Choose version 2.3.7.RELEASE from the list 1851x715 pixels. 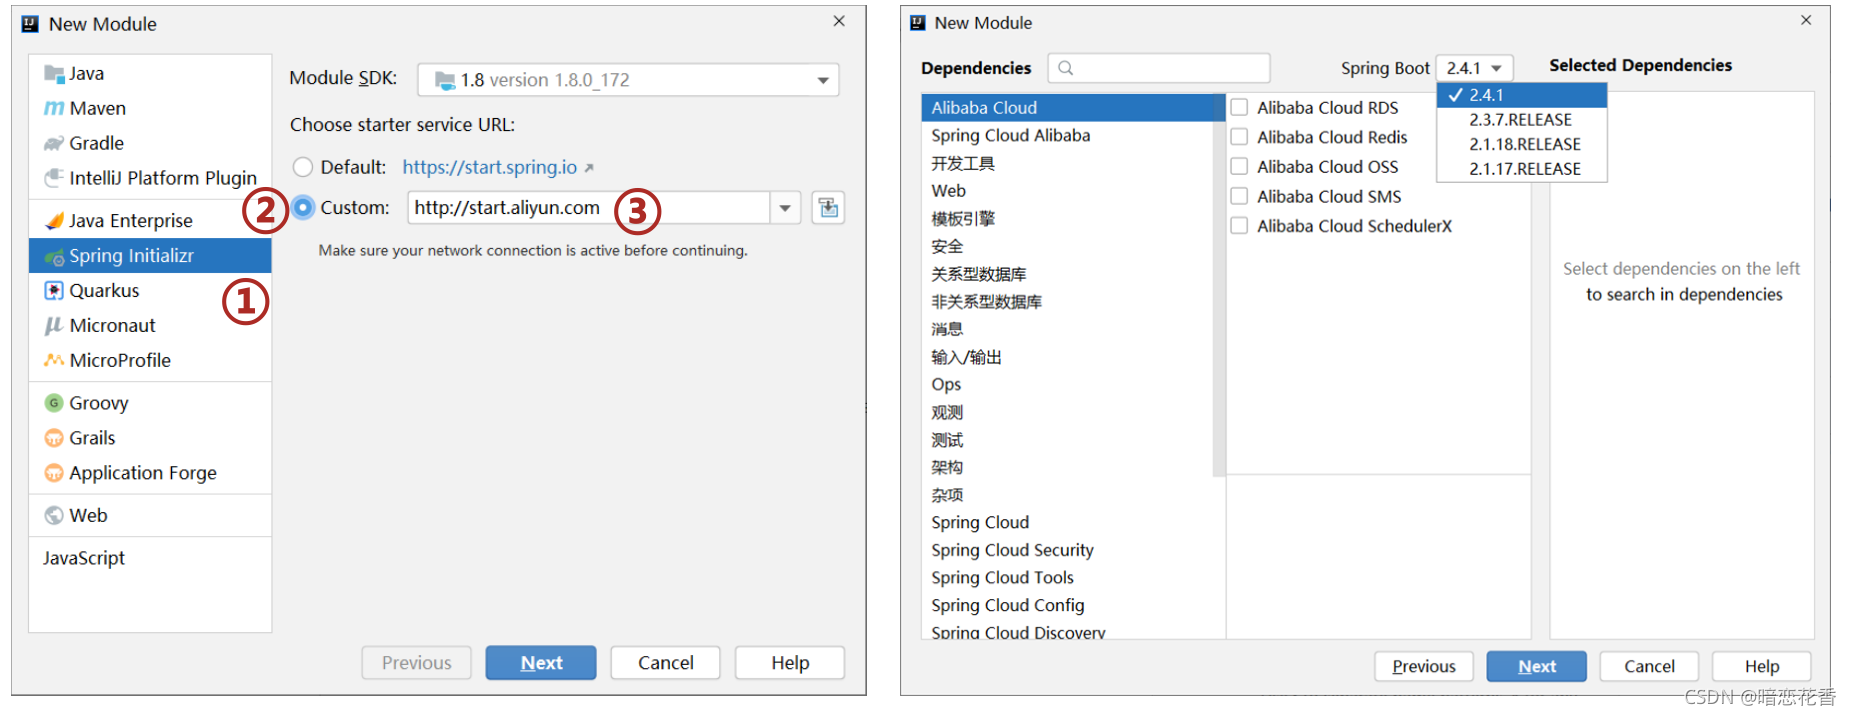[1520, 120]
